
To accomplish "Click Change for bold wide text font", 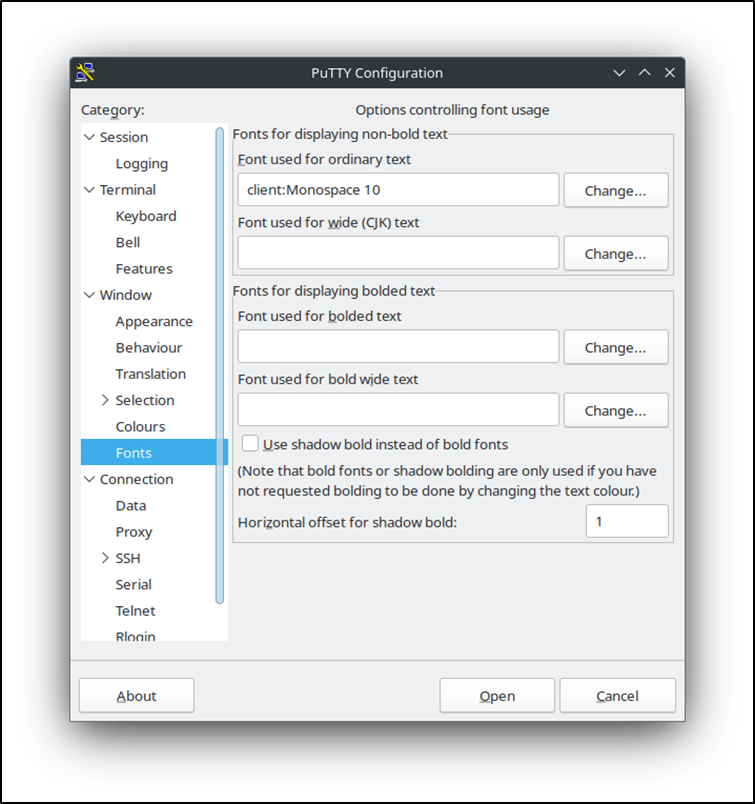I will coord(616,410).
